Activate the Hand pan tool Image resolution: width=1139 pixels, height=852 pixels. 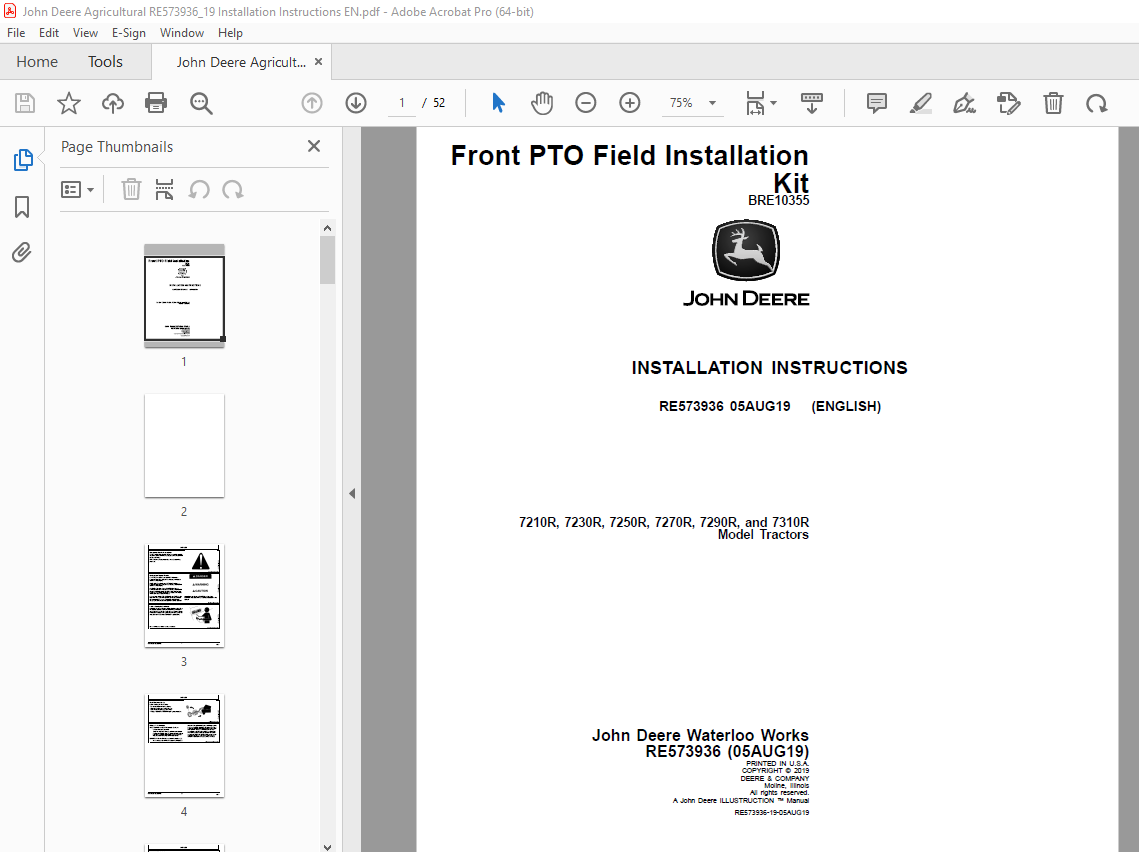542,103
